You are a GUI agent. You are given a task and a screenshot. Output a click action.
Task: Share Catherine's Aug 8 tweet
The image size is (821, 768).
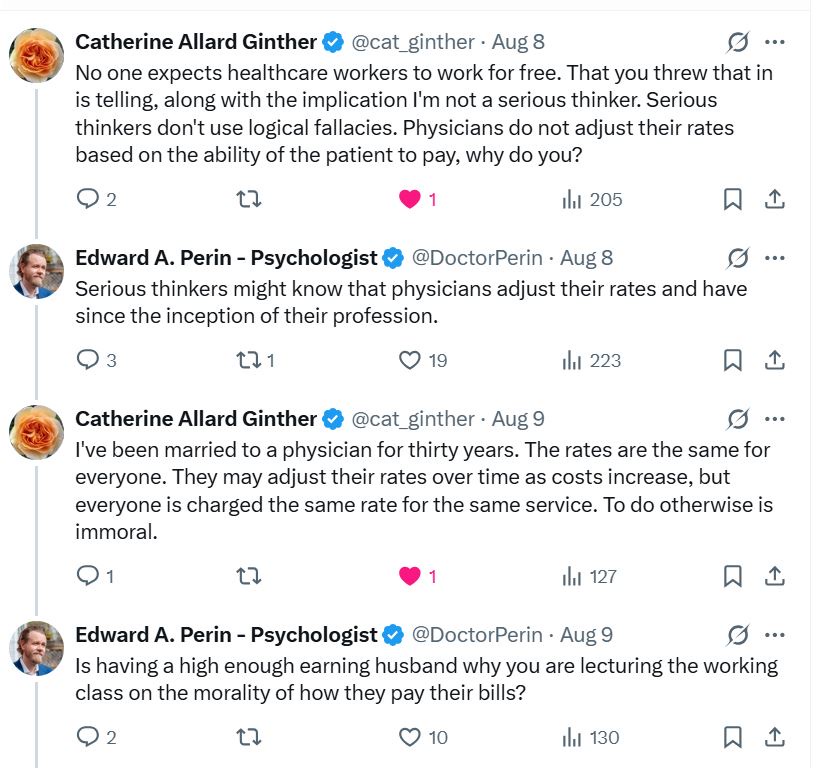coord(774,199)
